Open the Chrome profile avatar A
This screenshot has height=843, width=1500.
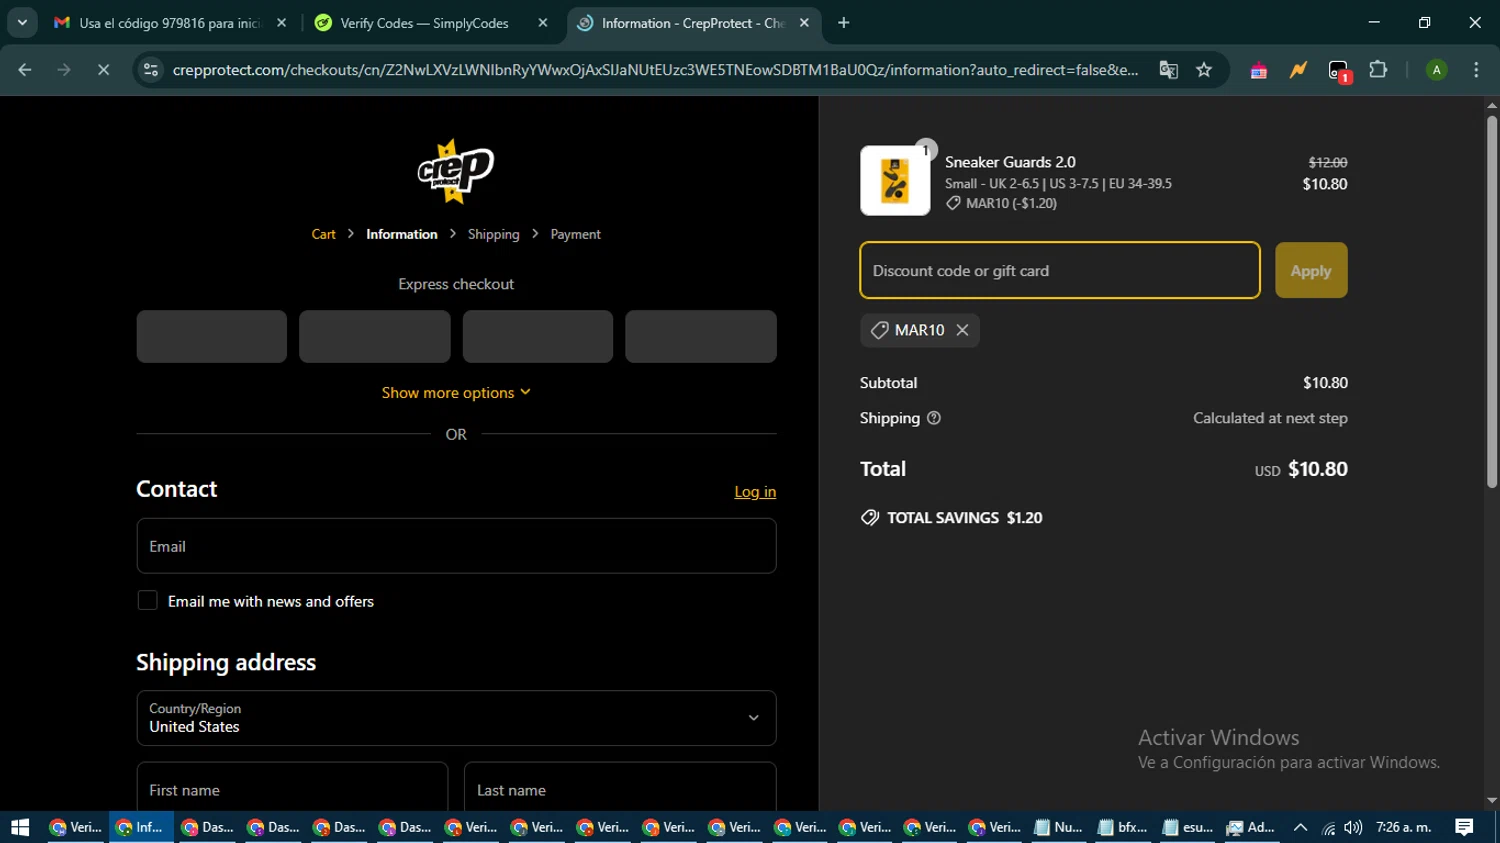pyautogui.click(x=1436, y=70)
